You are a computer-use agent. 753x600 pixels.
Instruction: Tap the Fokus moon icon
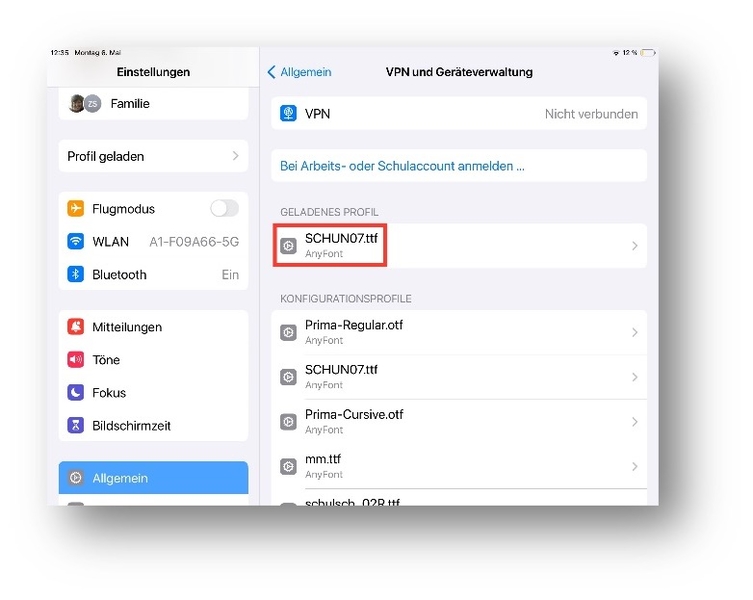point(75,393)
